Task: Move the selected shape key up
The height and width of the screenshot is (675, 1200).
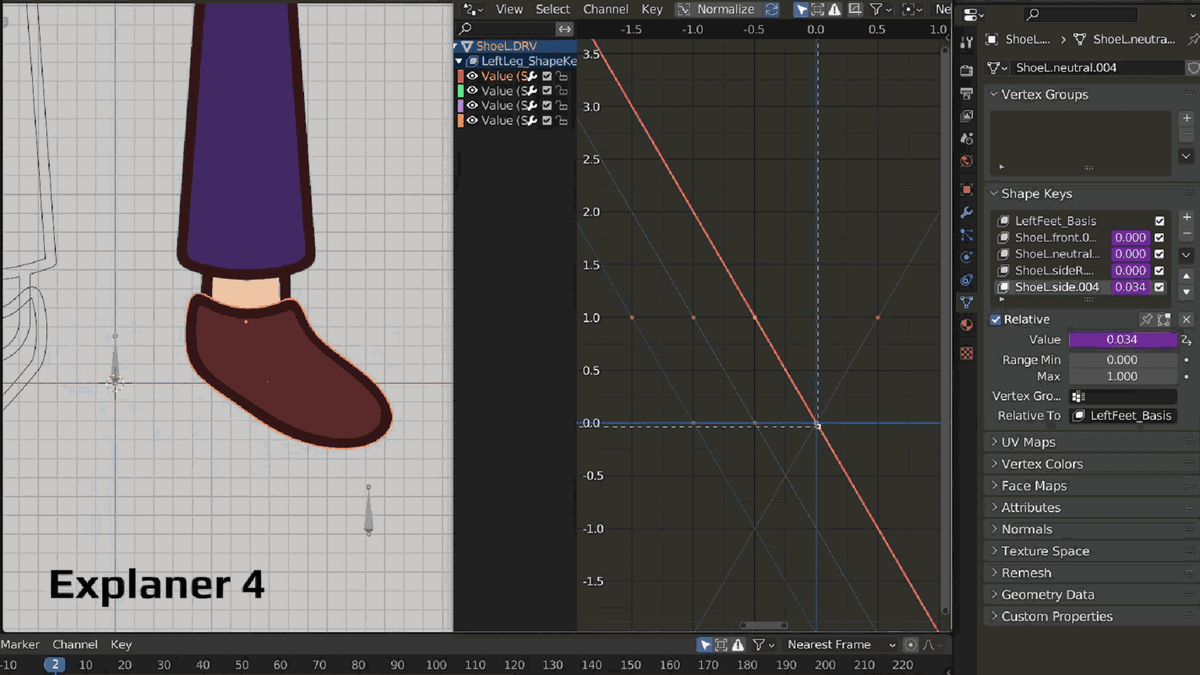Action: tap(1186, 276)
